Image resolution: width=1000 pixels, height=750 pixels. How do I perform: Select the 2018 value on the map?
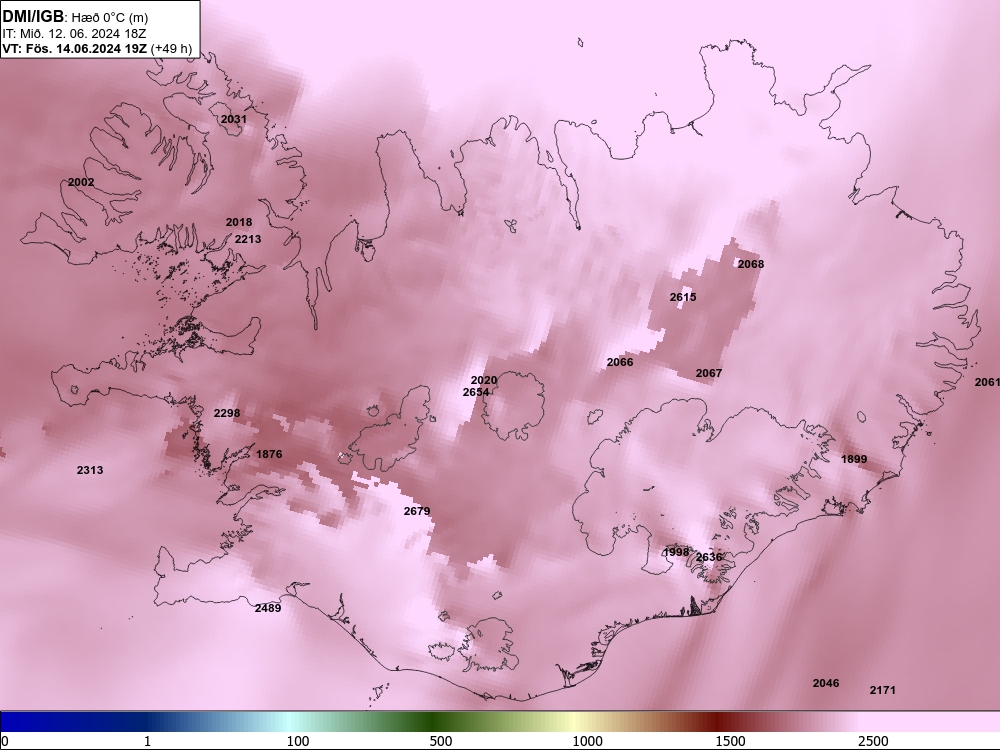tap(239, 223)
